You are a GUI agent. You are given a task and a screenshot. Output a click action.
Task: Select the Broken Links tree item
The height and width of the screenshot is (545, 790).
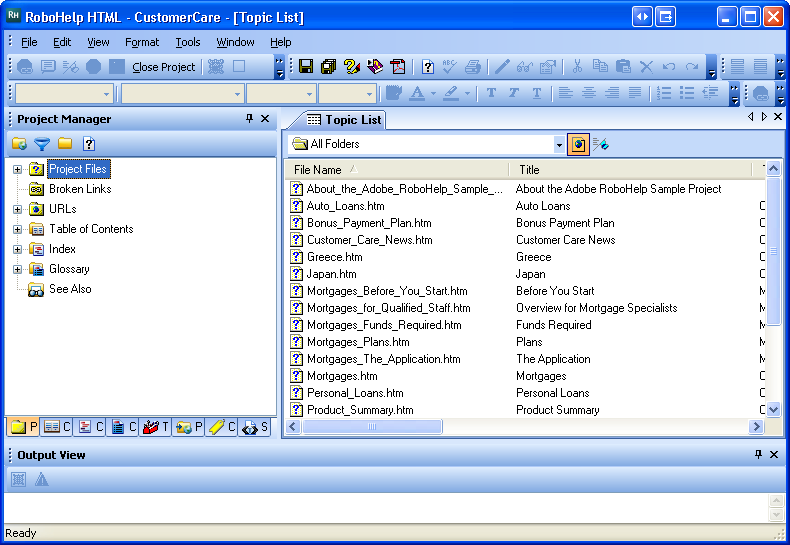click(x=80, y=189)
